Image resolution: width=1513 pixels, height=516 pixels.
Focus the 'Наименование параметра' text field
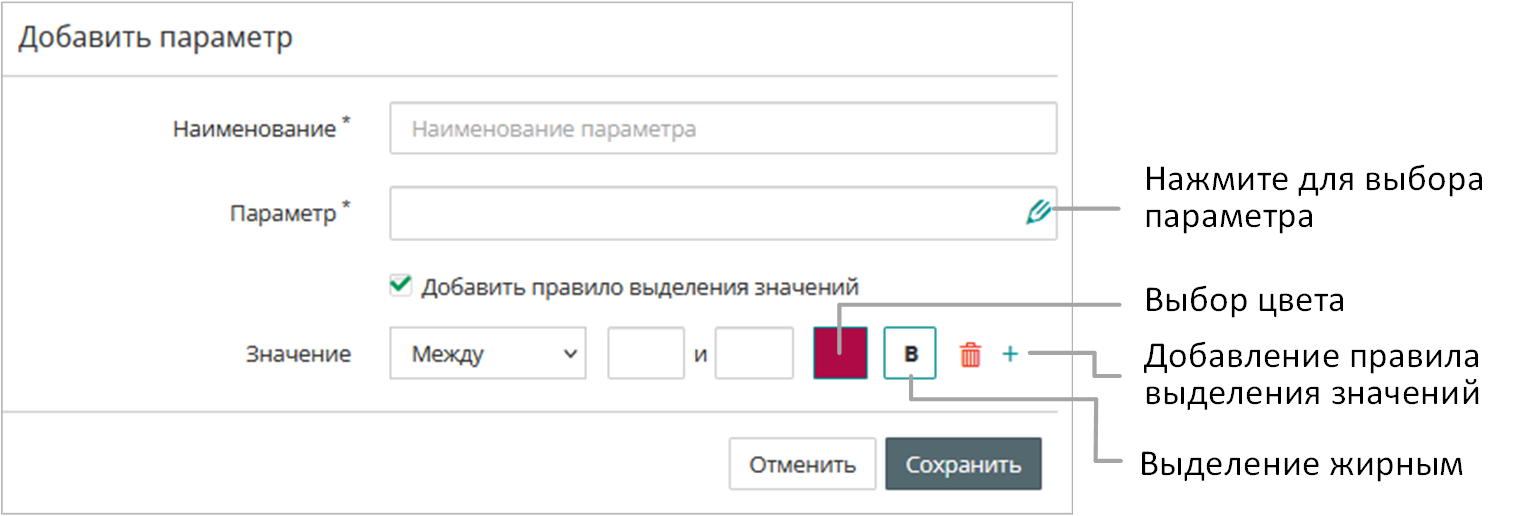coord(722,129)
